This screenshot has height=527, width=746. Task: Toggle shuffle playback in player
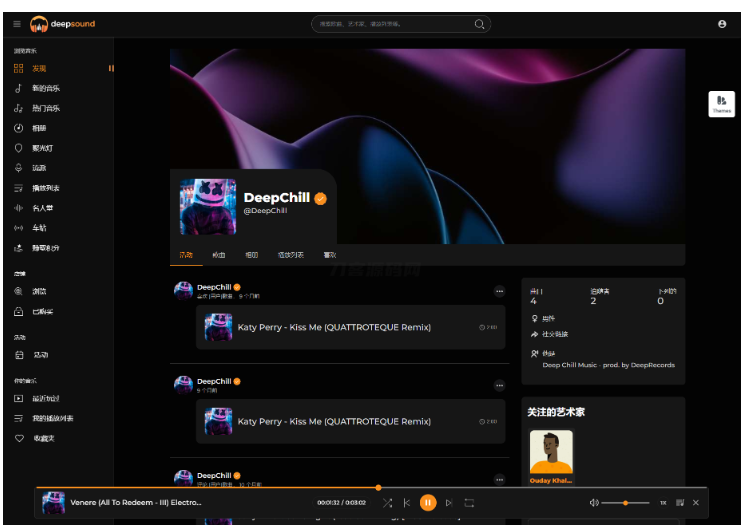coord(387,502)
